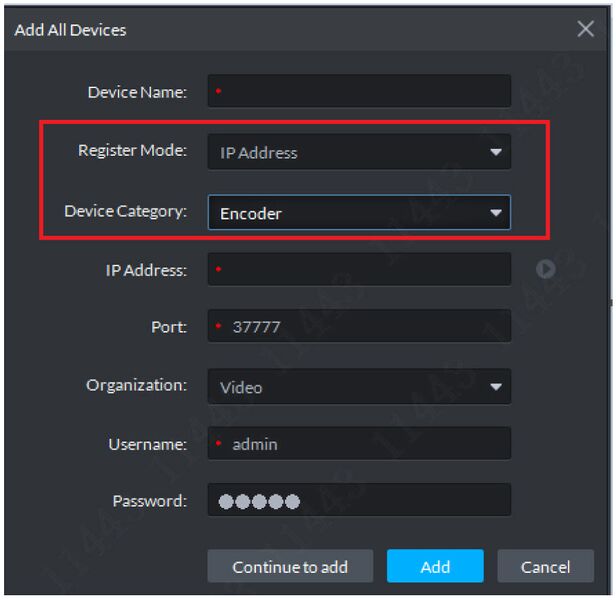Screen dimensions: 616x600
Task: Click the Register Mode label
Action: pos(132,150)
